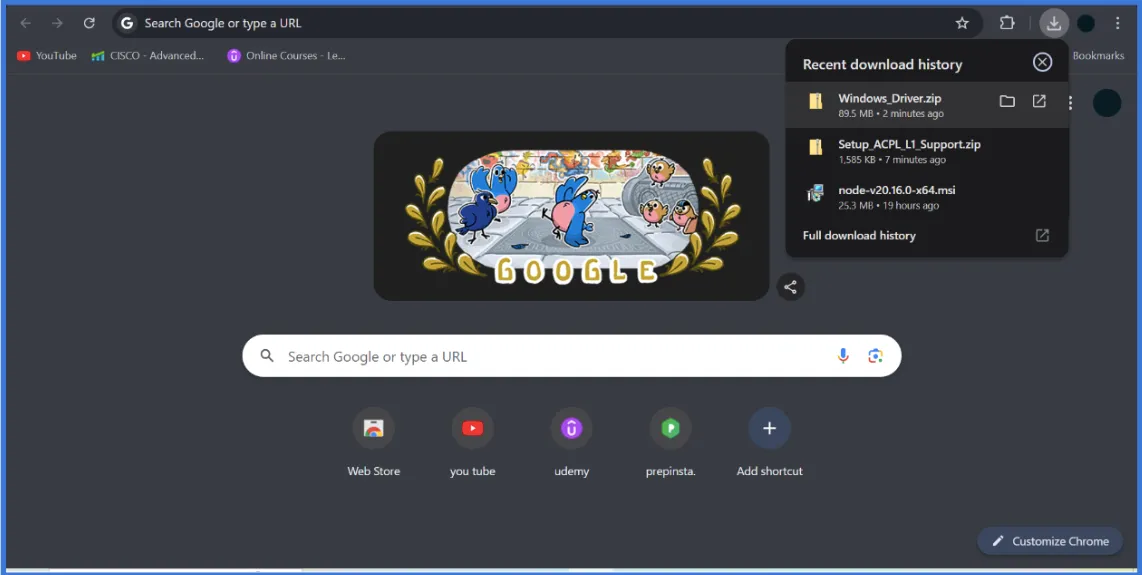Search by image with Google Lens icon
Image resolution: width=1142 pixels, height=575 pixels.
pos(875,356)
